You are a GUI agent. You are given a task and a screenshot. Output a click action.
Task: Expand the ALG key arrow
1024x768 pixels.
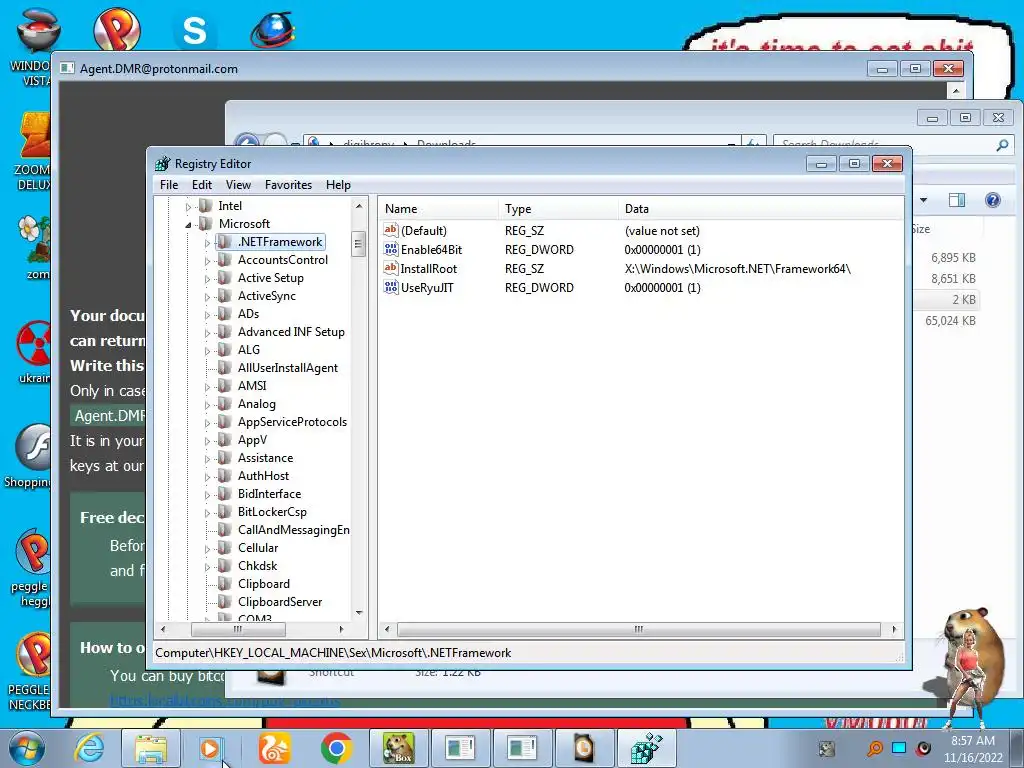tap(207, 351)
